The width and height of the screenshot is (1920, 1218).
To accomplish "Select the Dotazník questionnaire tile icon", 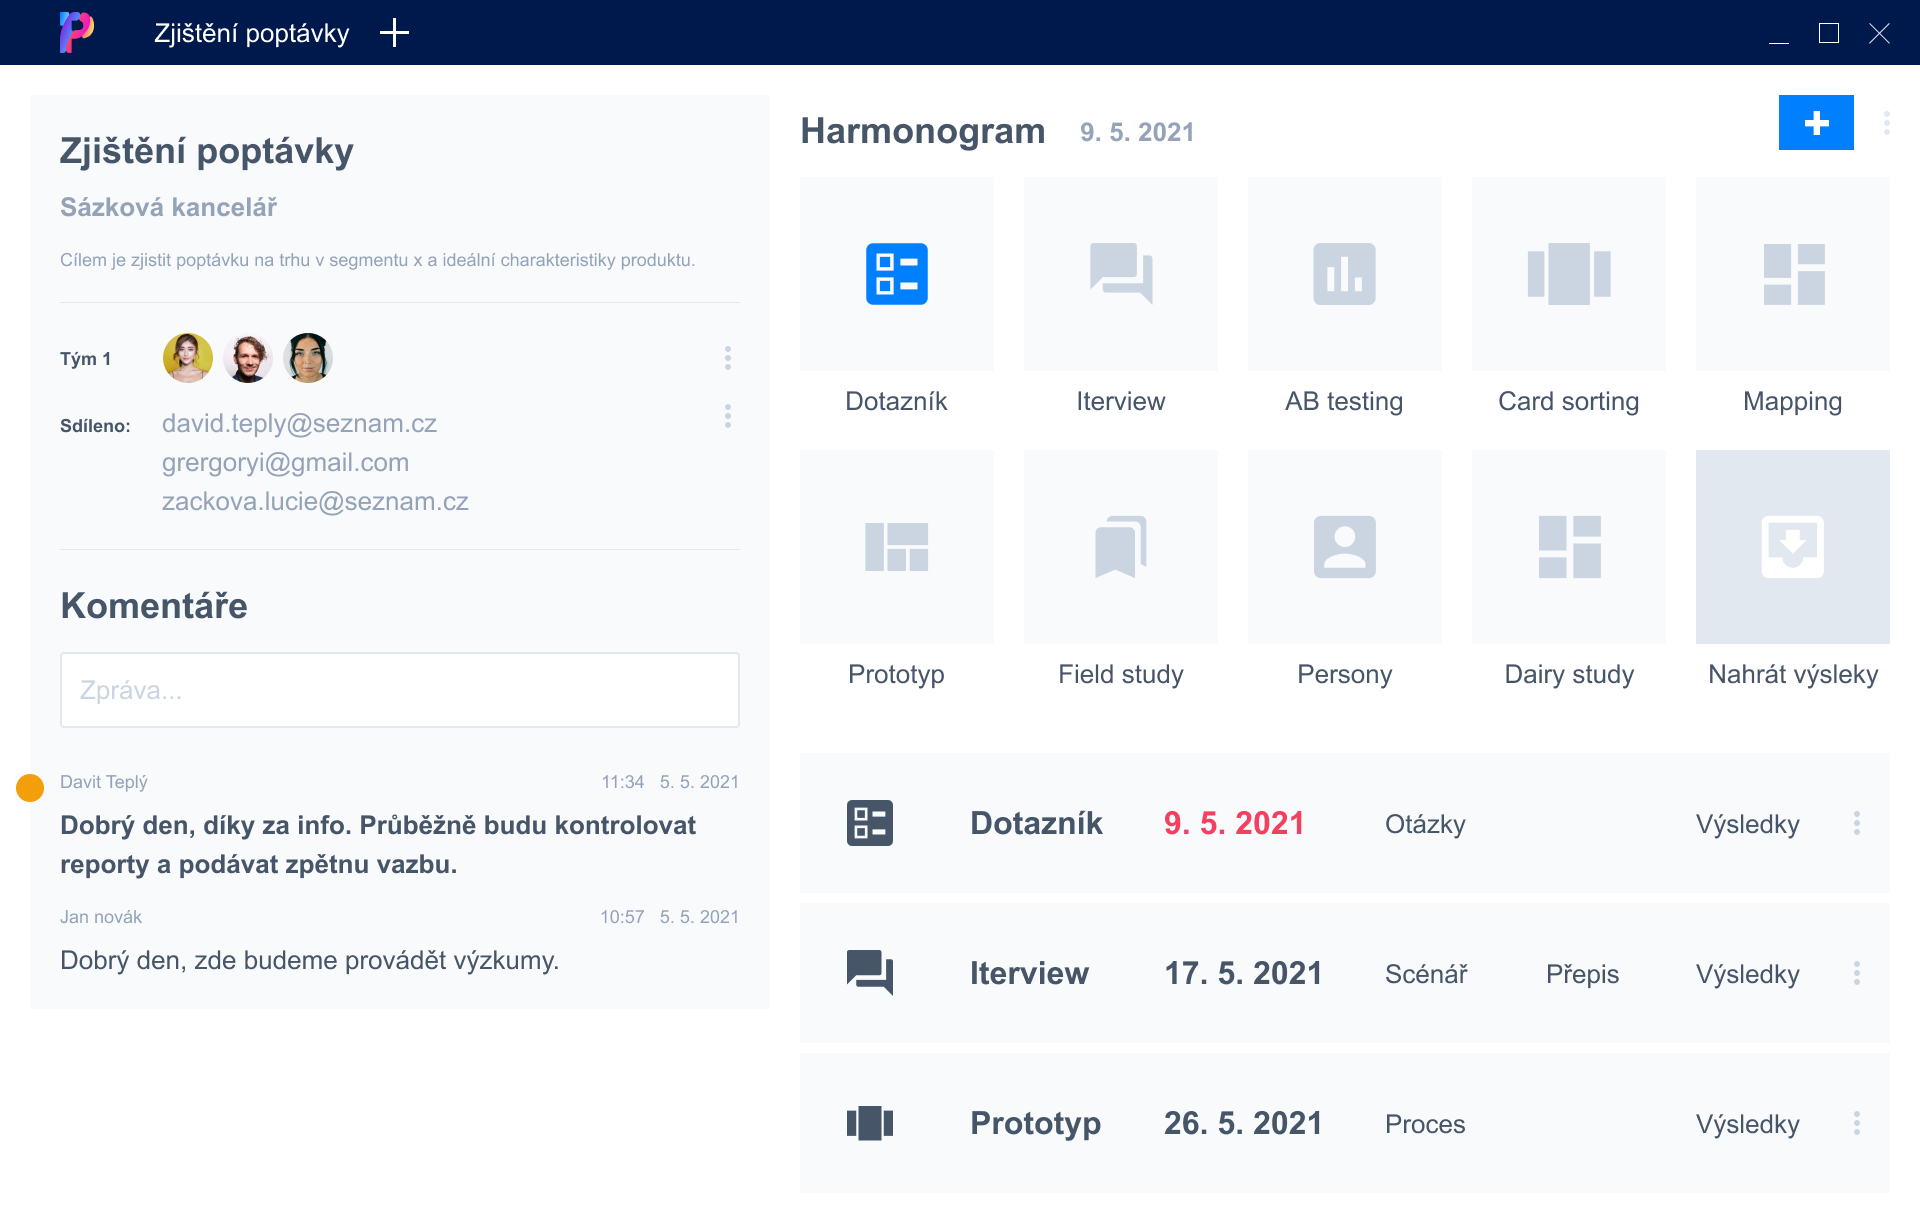I will point(896,274).
